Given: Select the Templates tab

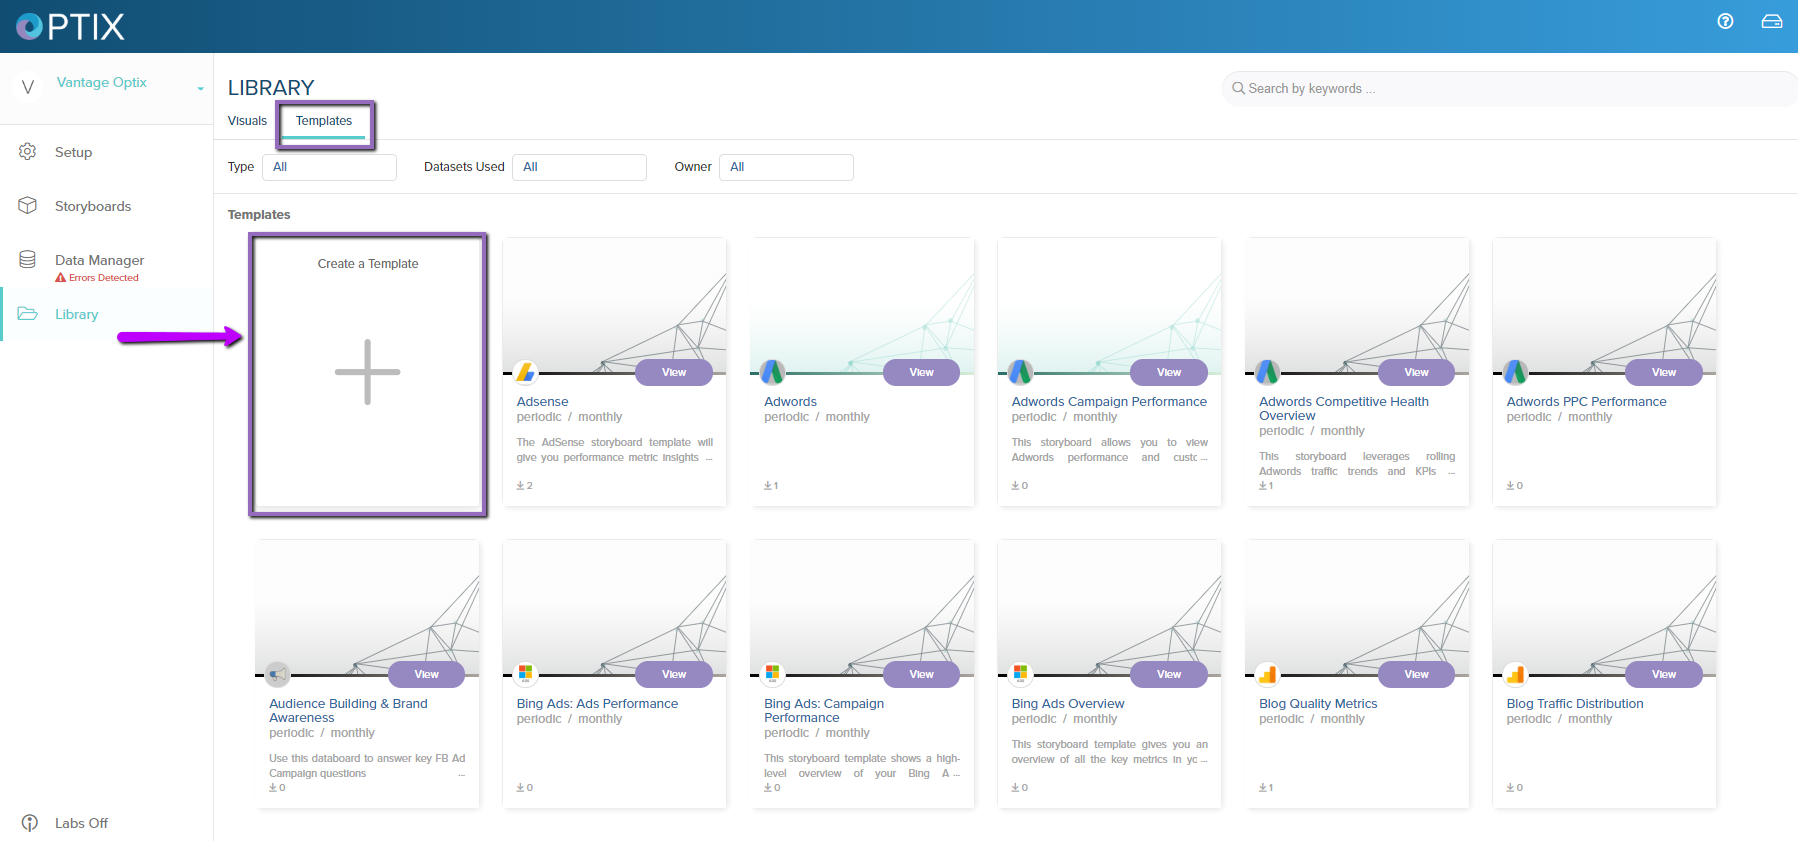Looking at the screenshot, I should pyautogui.click(x=324, y=121).
